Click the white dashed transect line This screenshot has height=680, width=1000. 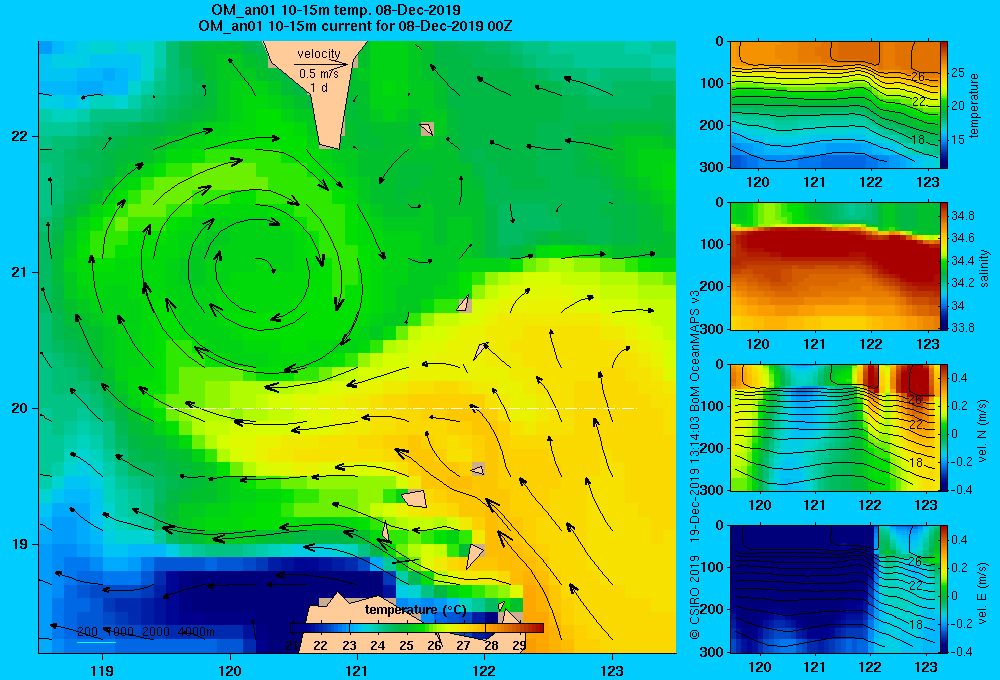click(401, 408)
